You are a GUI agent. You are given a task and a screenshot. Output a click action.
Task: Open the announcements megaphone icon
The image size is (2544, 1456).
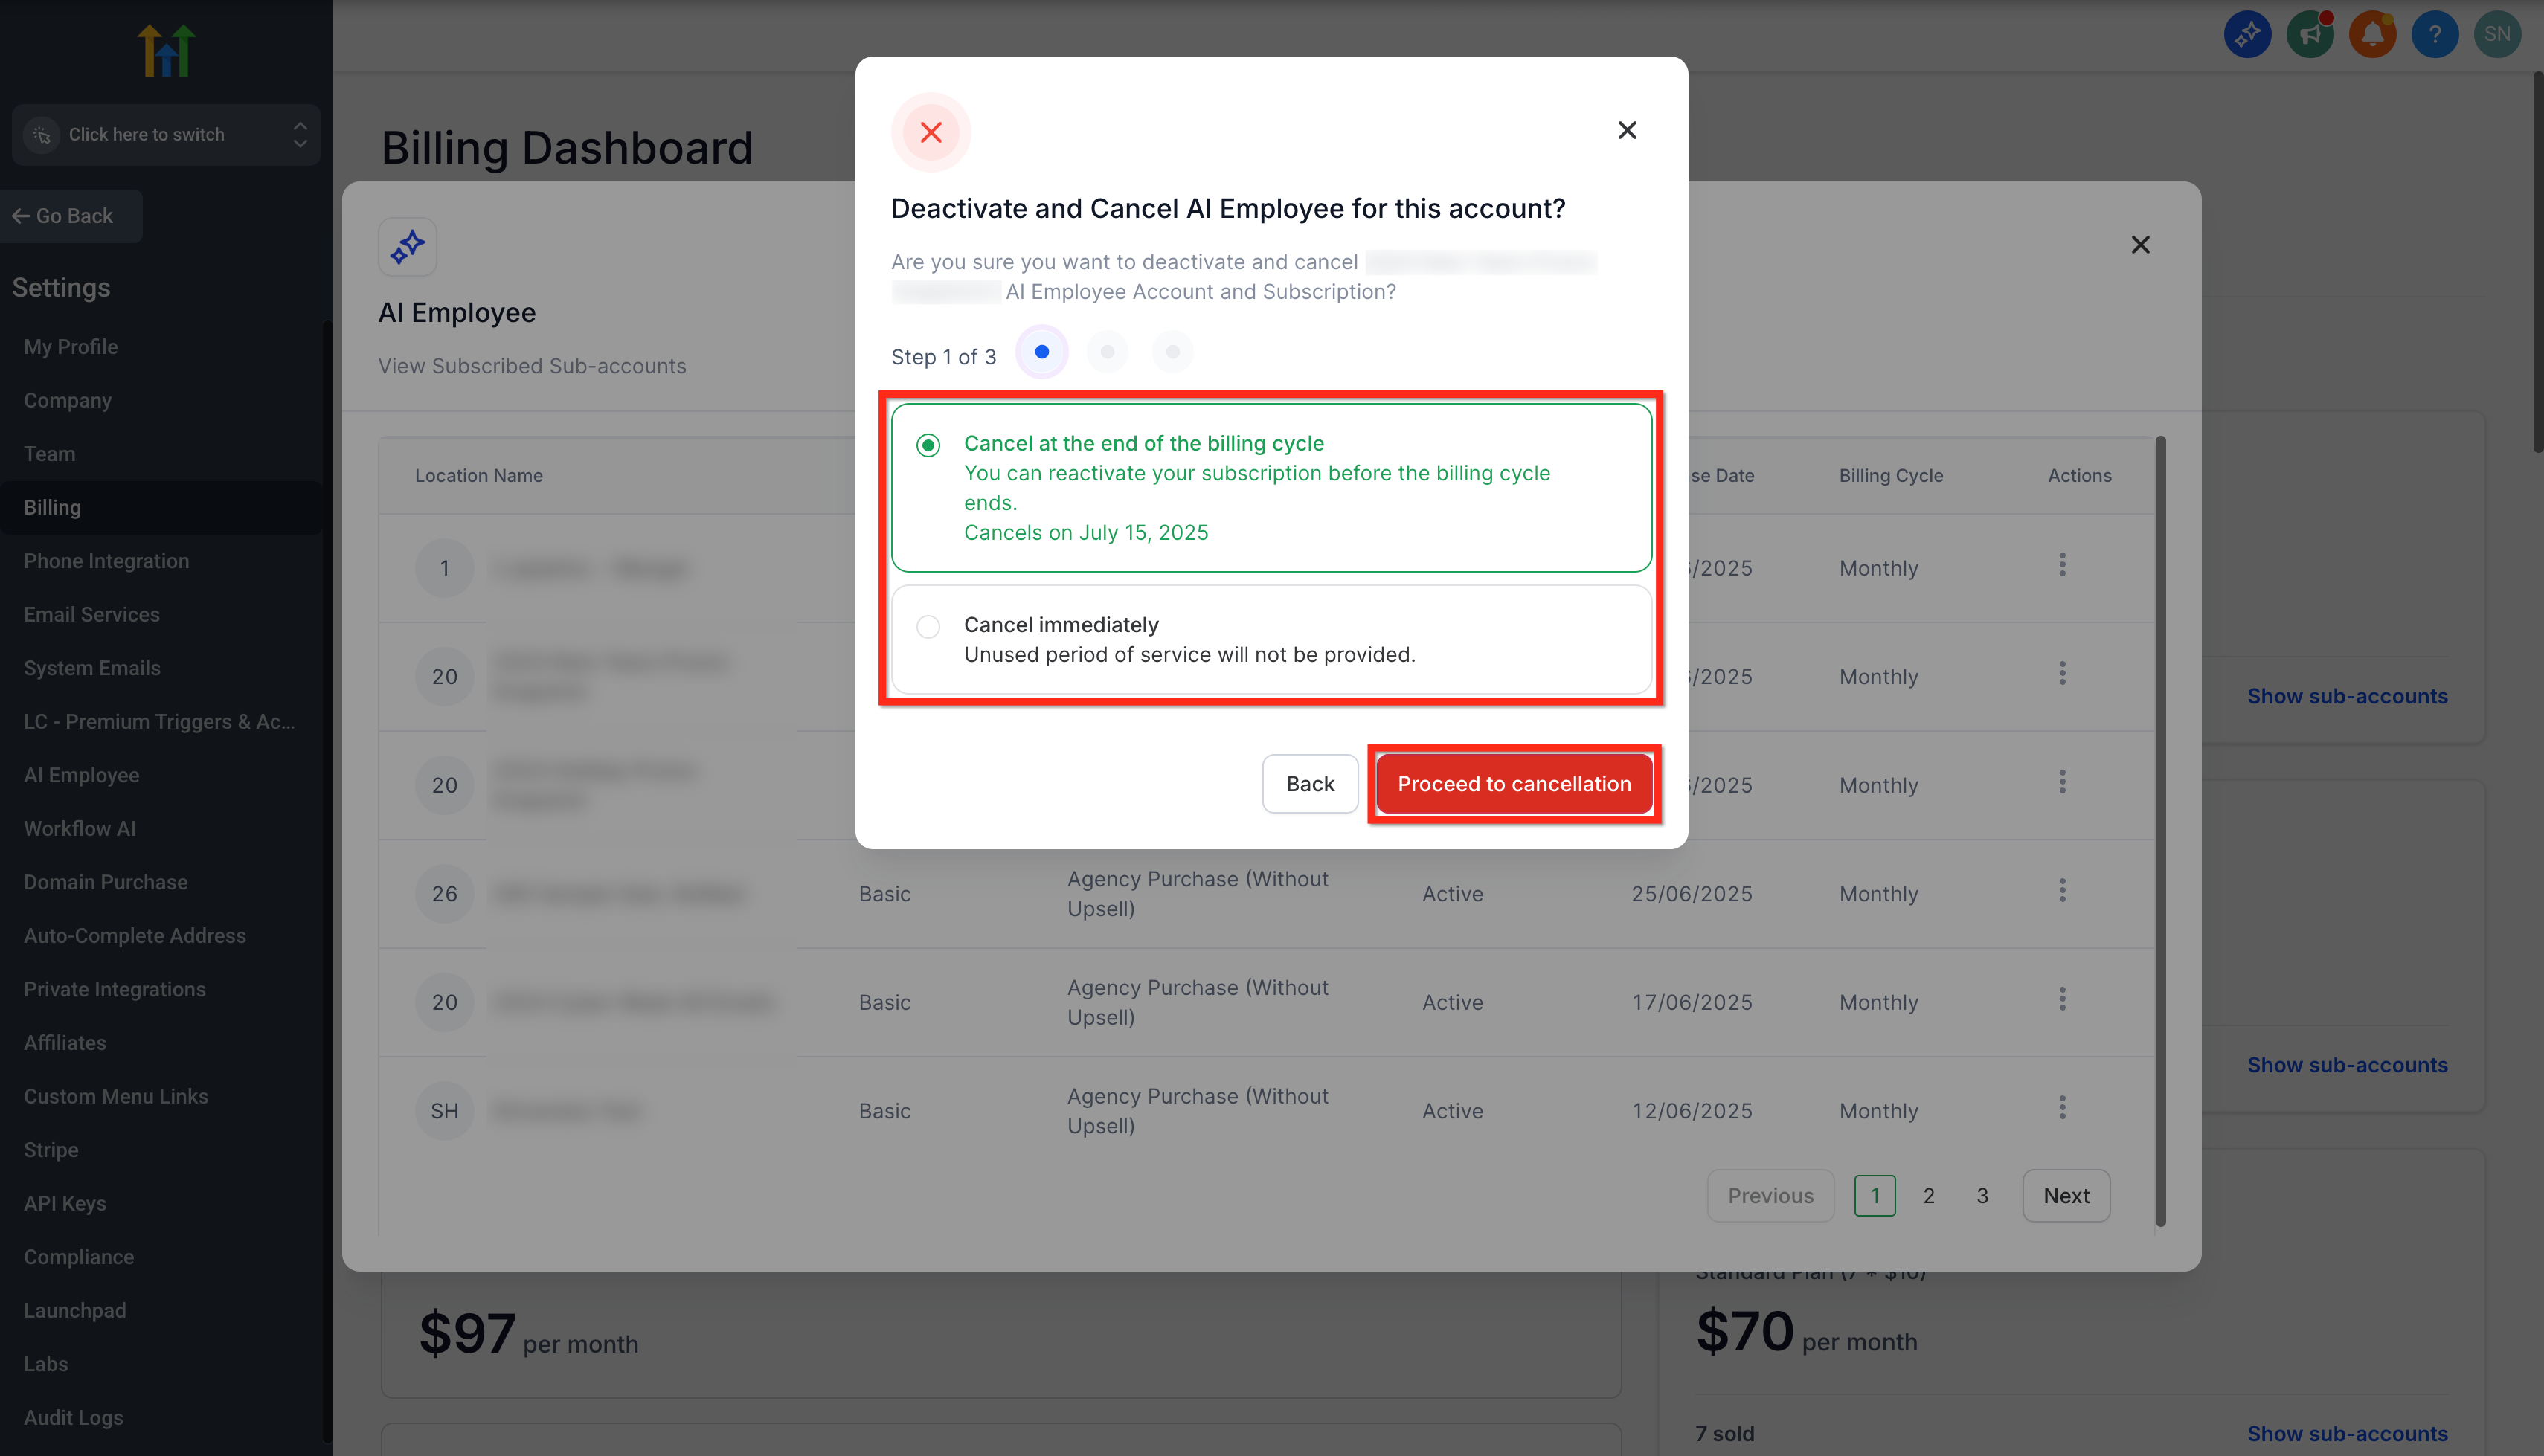[2309, 35]
